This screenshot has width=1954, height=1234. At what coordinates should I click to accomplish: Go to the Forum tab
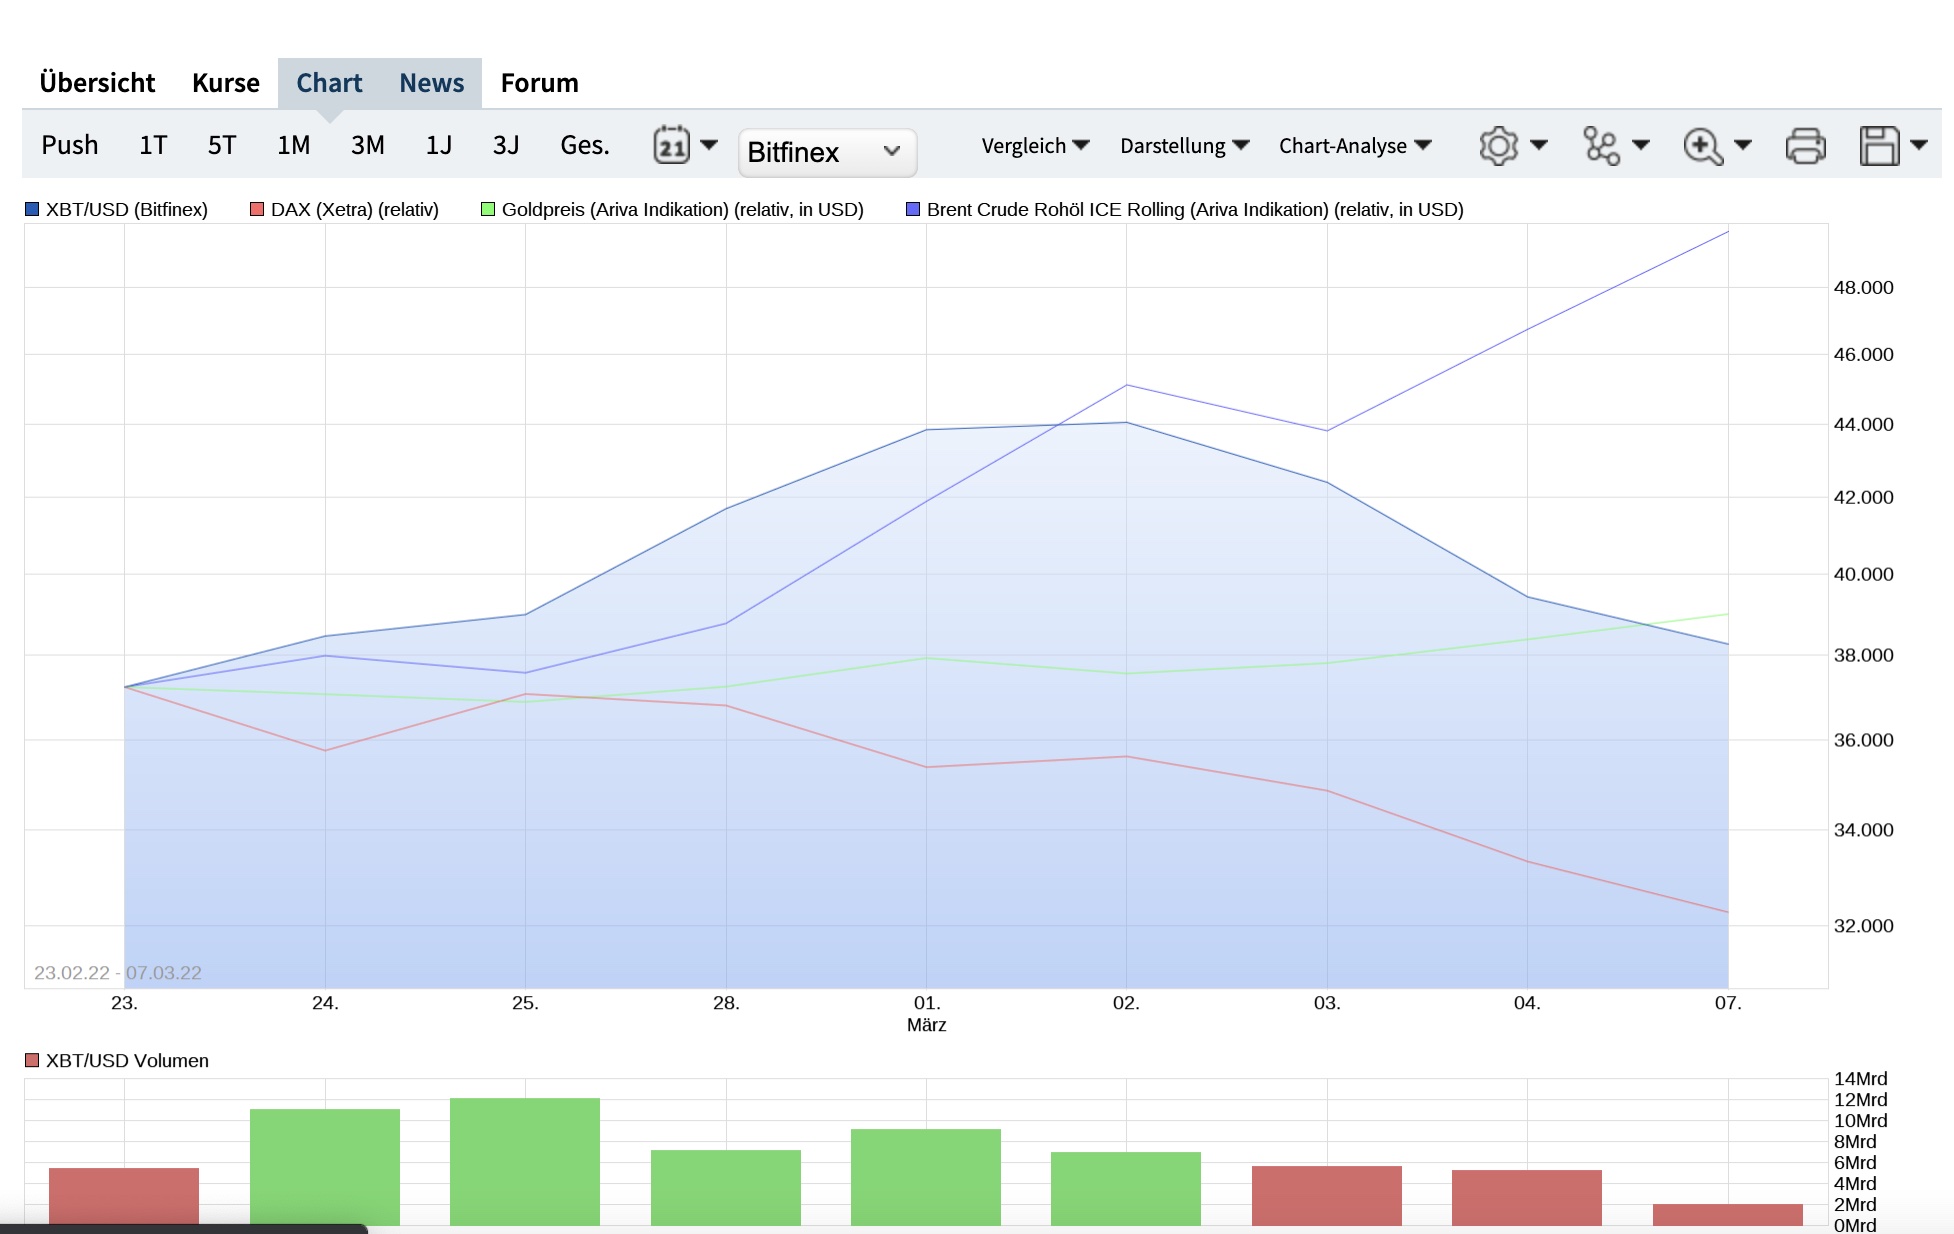[539, 83]
